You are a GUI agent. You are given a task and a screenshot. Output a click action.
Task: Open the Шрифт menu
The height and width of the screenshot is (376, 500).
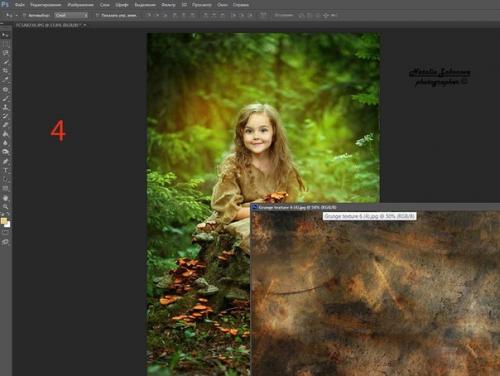122,5
